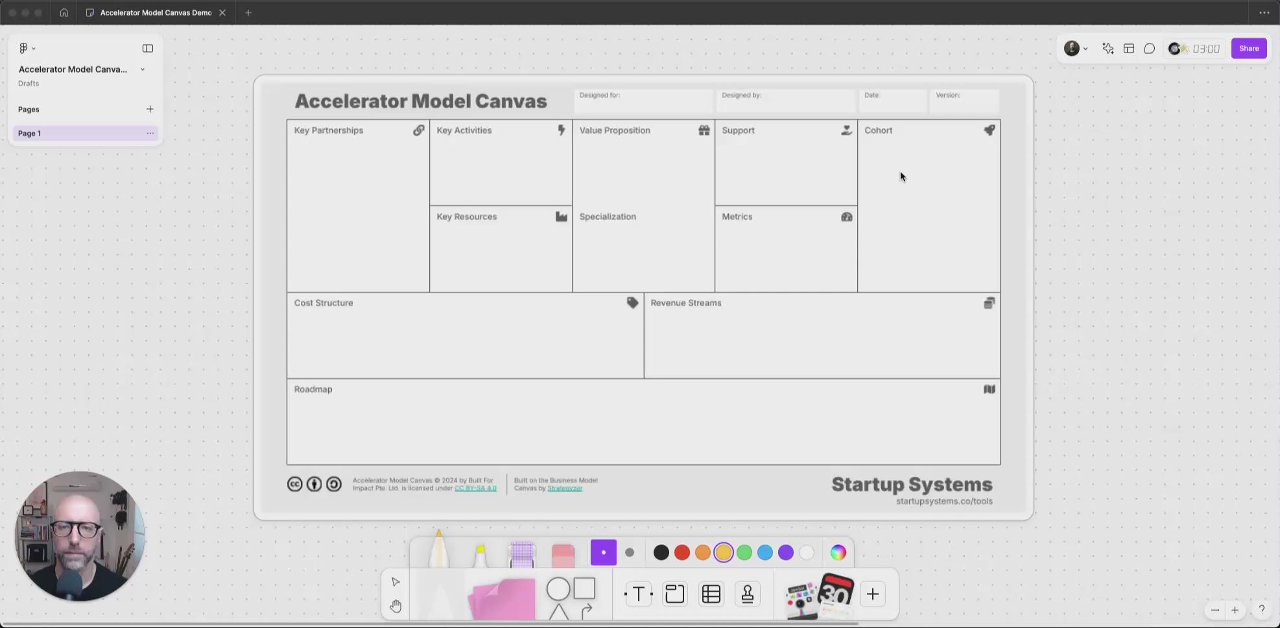
Task: Select the cursor arrow tool
Action: pos(395,582)
